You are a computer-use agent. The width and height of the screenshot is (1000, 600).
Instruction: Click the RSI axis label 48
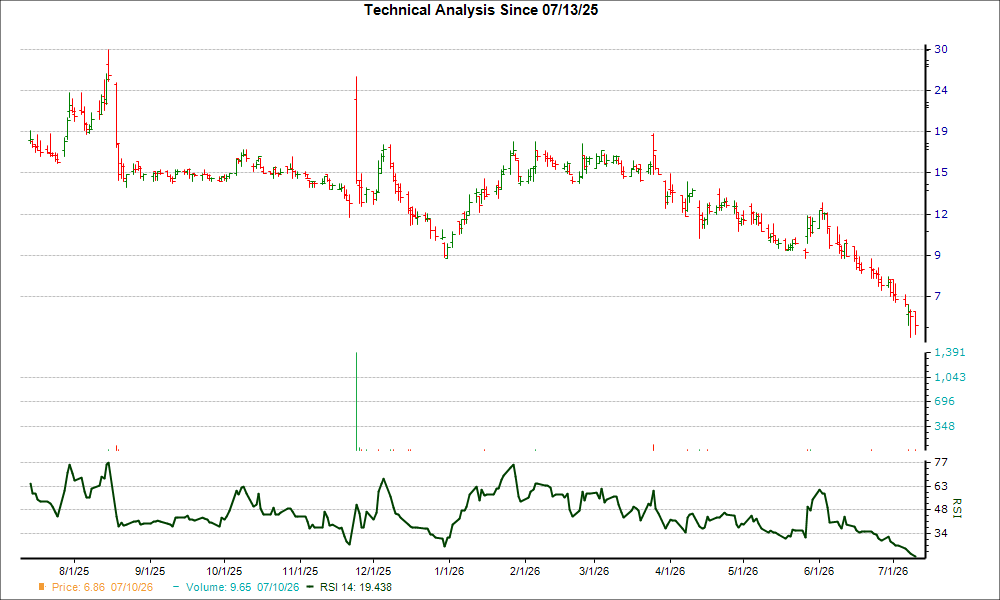pos(941,509)
